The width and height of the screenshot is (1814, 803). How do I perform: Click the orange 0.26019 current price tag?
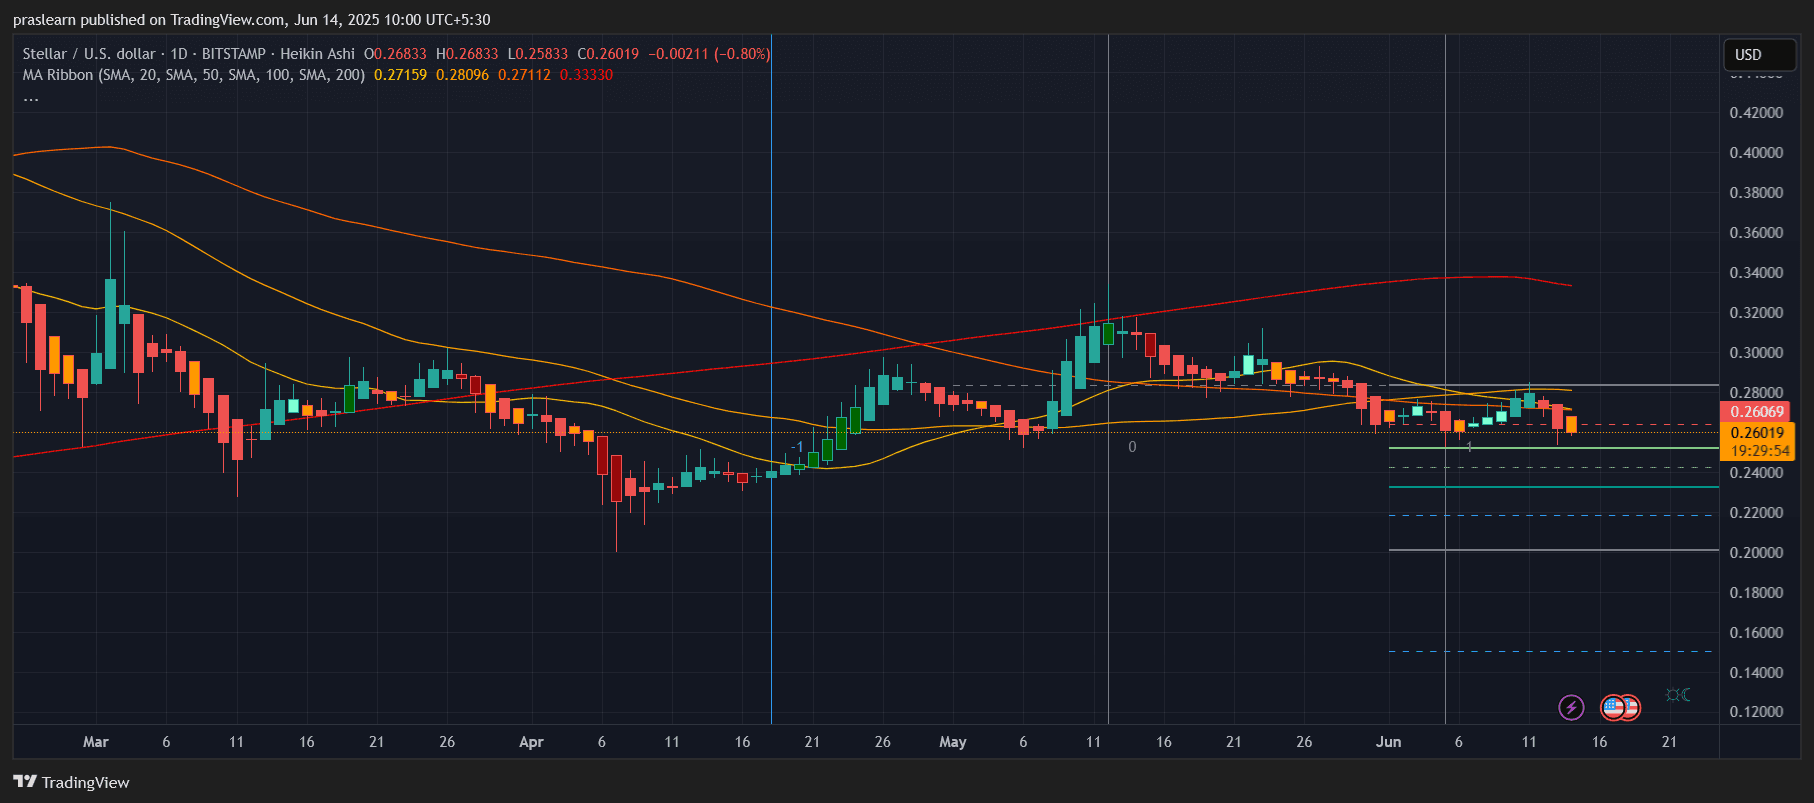[x=1756, y=433]
